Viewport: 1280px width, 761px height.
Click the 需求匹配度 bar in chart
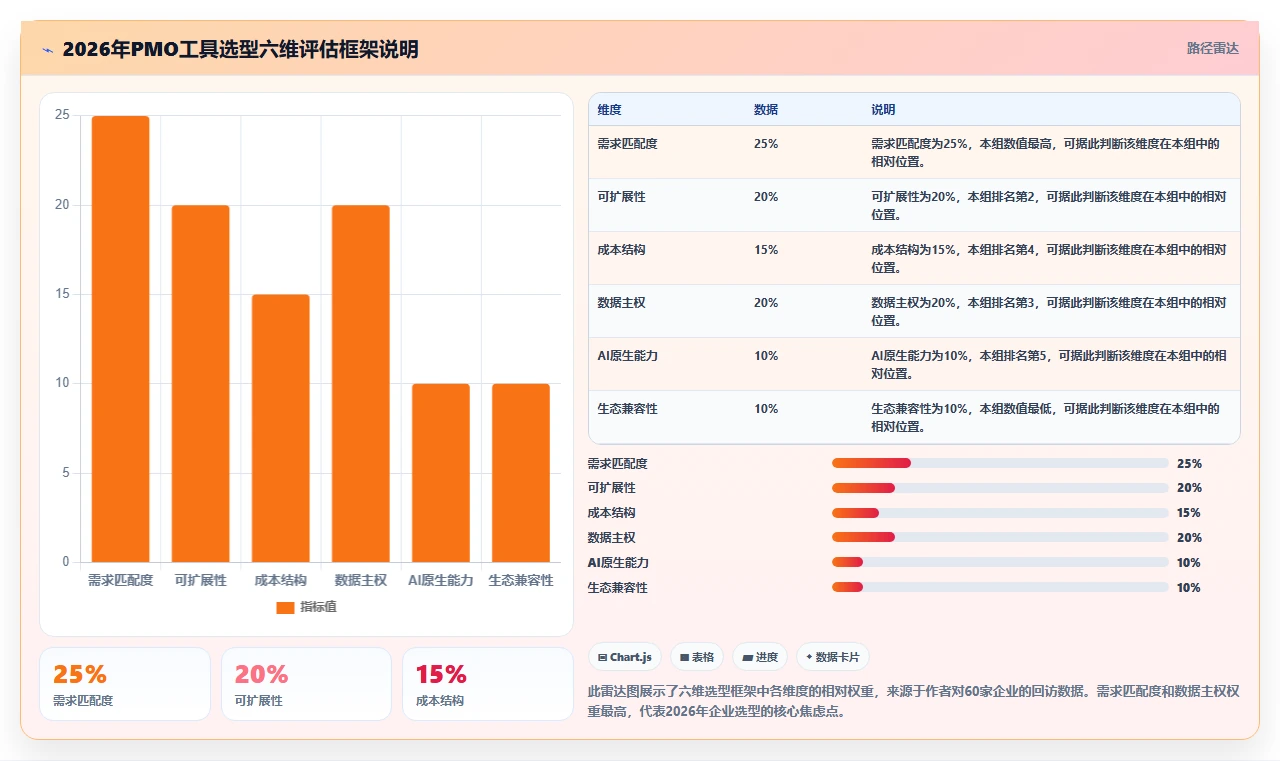120,339
